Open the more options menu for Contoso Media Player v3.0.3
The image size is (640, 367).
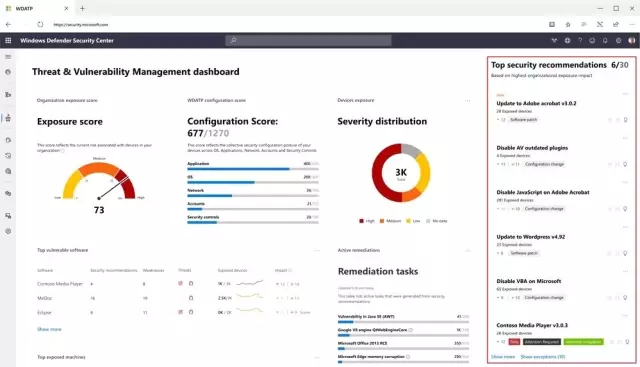pyautogui.click(x=625, y=316)
